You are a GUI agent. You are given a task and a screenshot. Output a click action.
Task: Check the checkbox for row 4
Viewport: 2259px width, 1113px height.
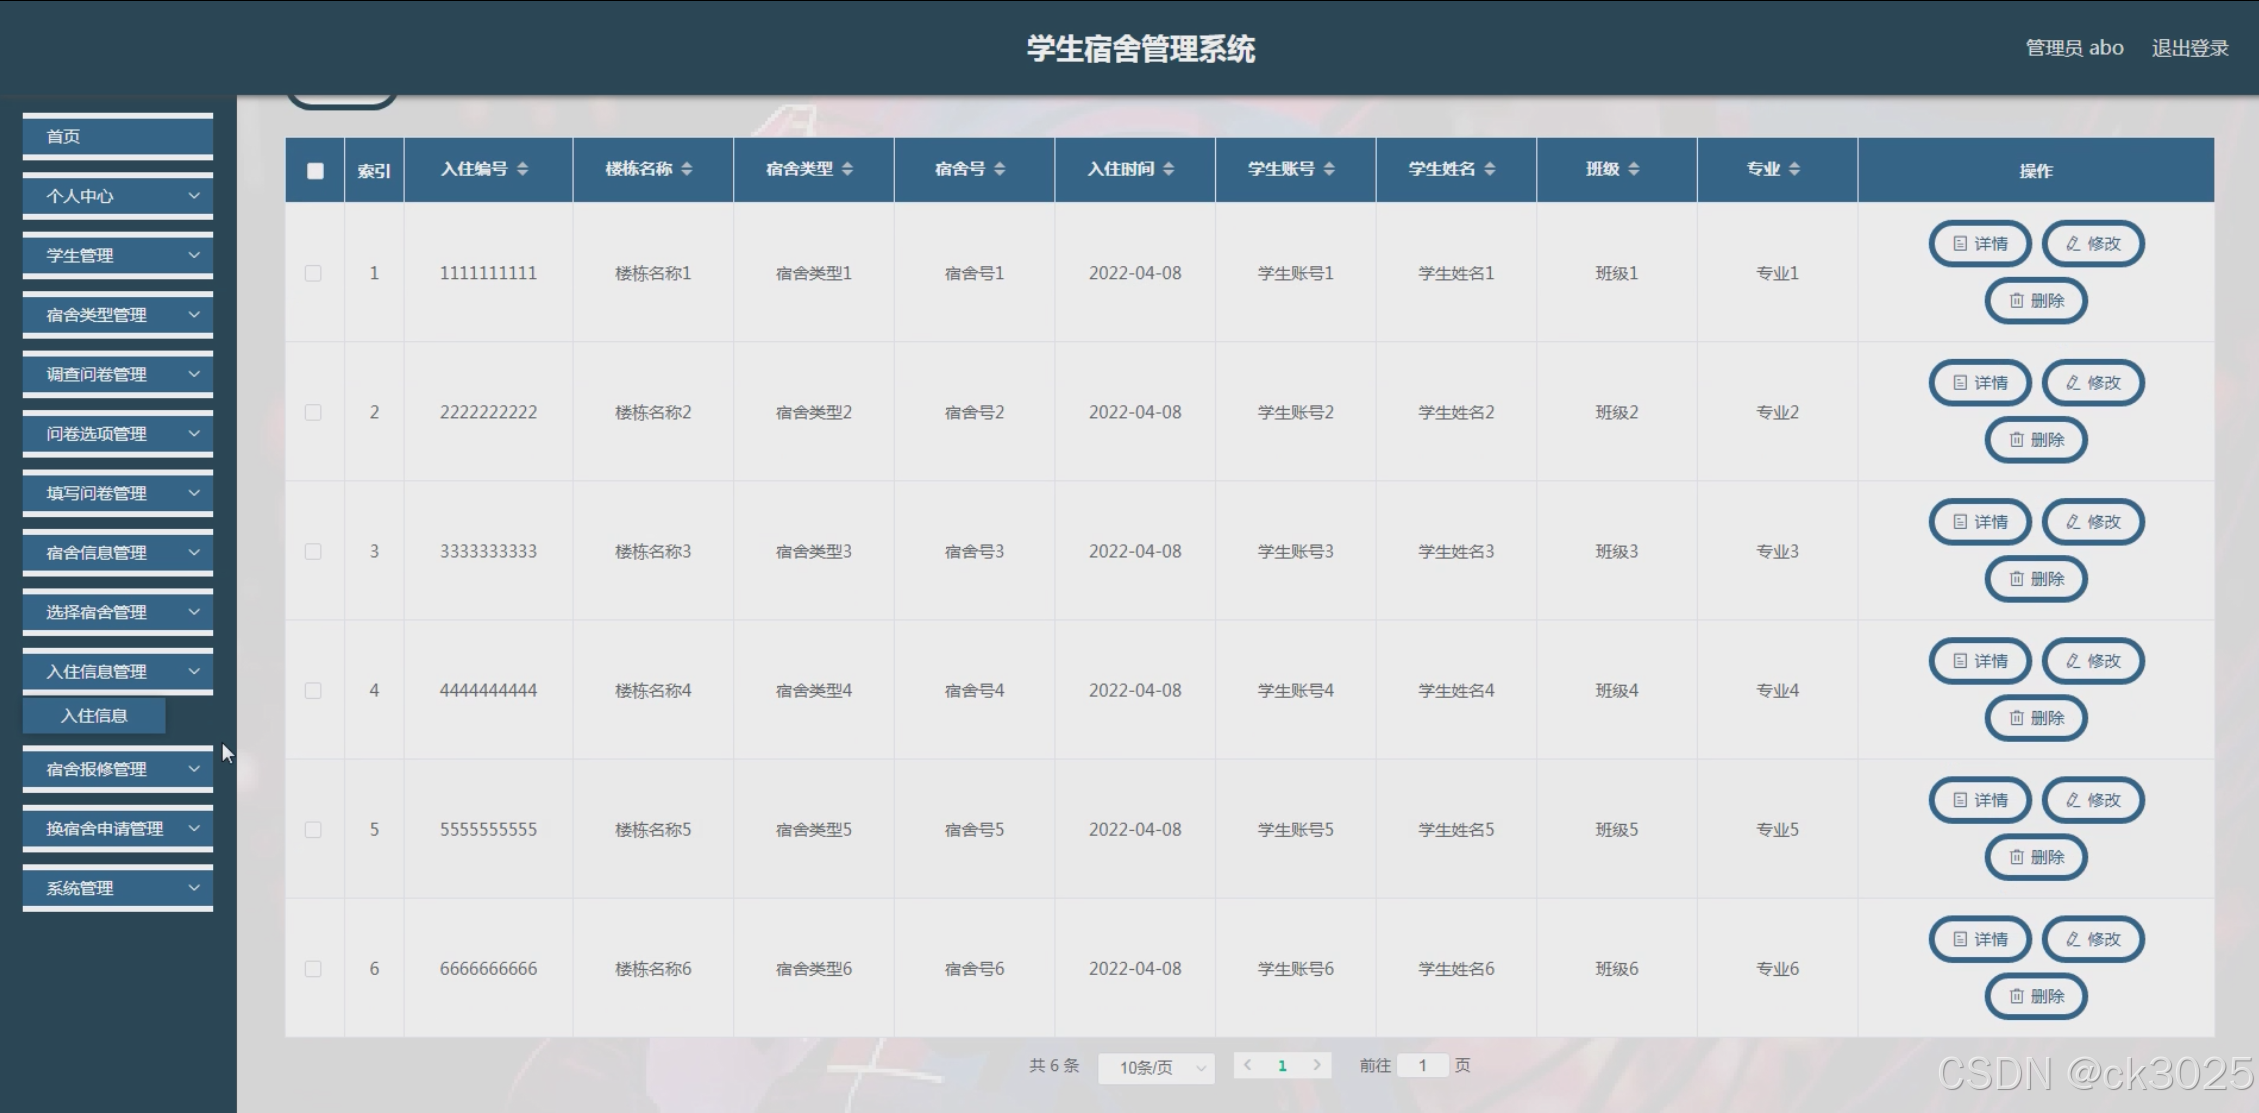tap(313, 691)
